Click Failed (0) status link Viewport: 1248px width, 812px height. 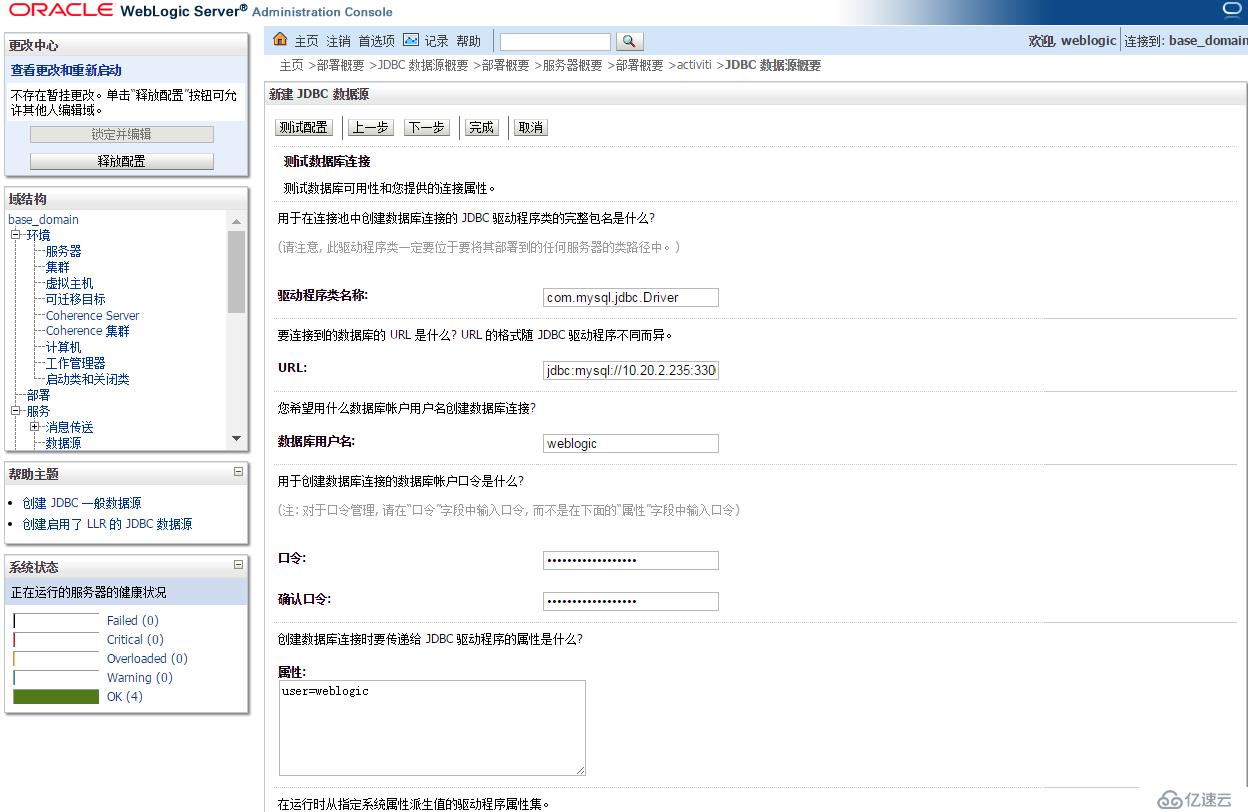133,620
